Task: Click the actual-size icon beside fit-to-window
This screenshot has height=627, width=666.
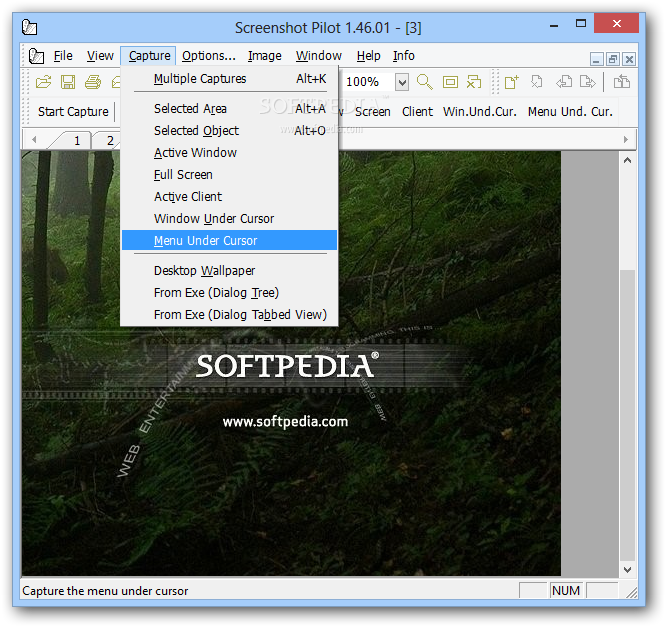Action: coord(474,82)
